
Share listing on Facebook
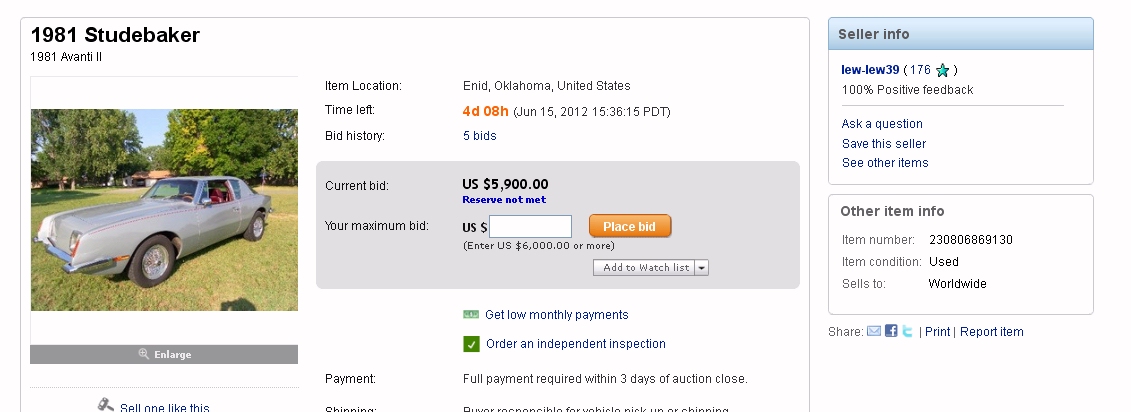pyautogui.click(x=891, y=331)
